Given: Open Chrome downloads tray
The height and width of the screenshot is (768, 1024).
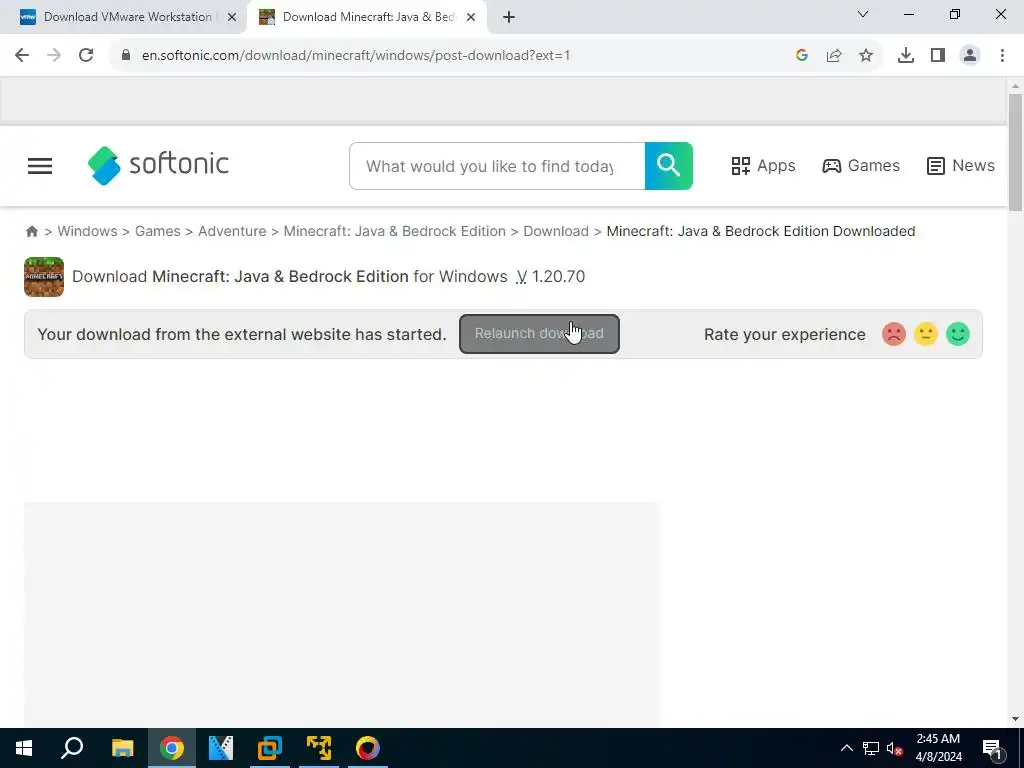Looking at the screenshot, I should (906, 56).
